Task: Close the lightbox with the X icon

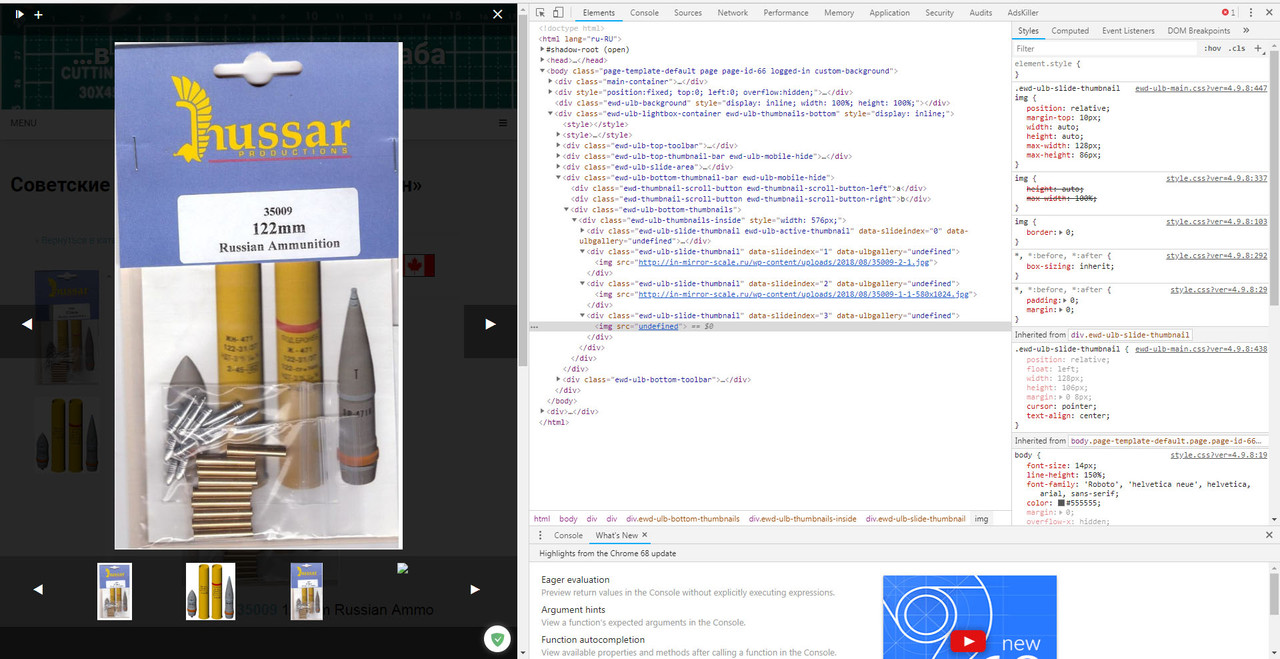Action: tap(498, 14)
